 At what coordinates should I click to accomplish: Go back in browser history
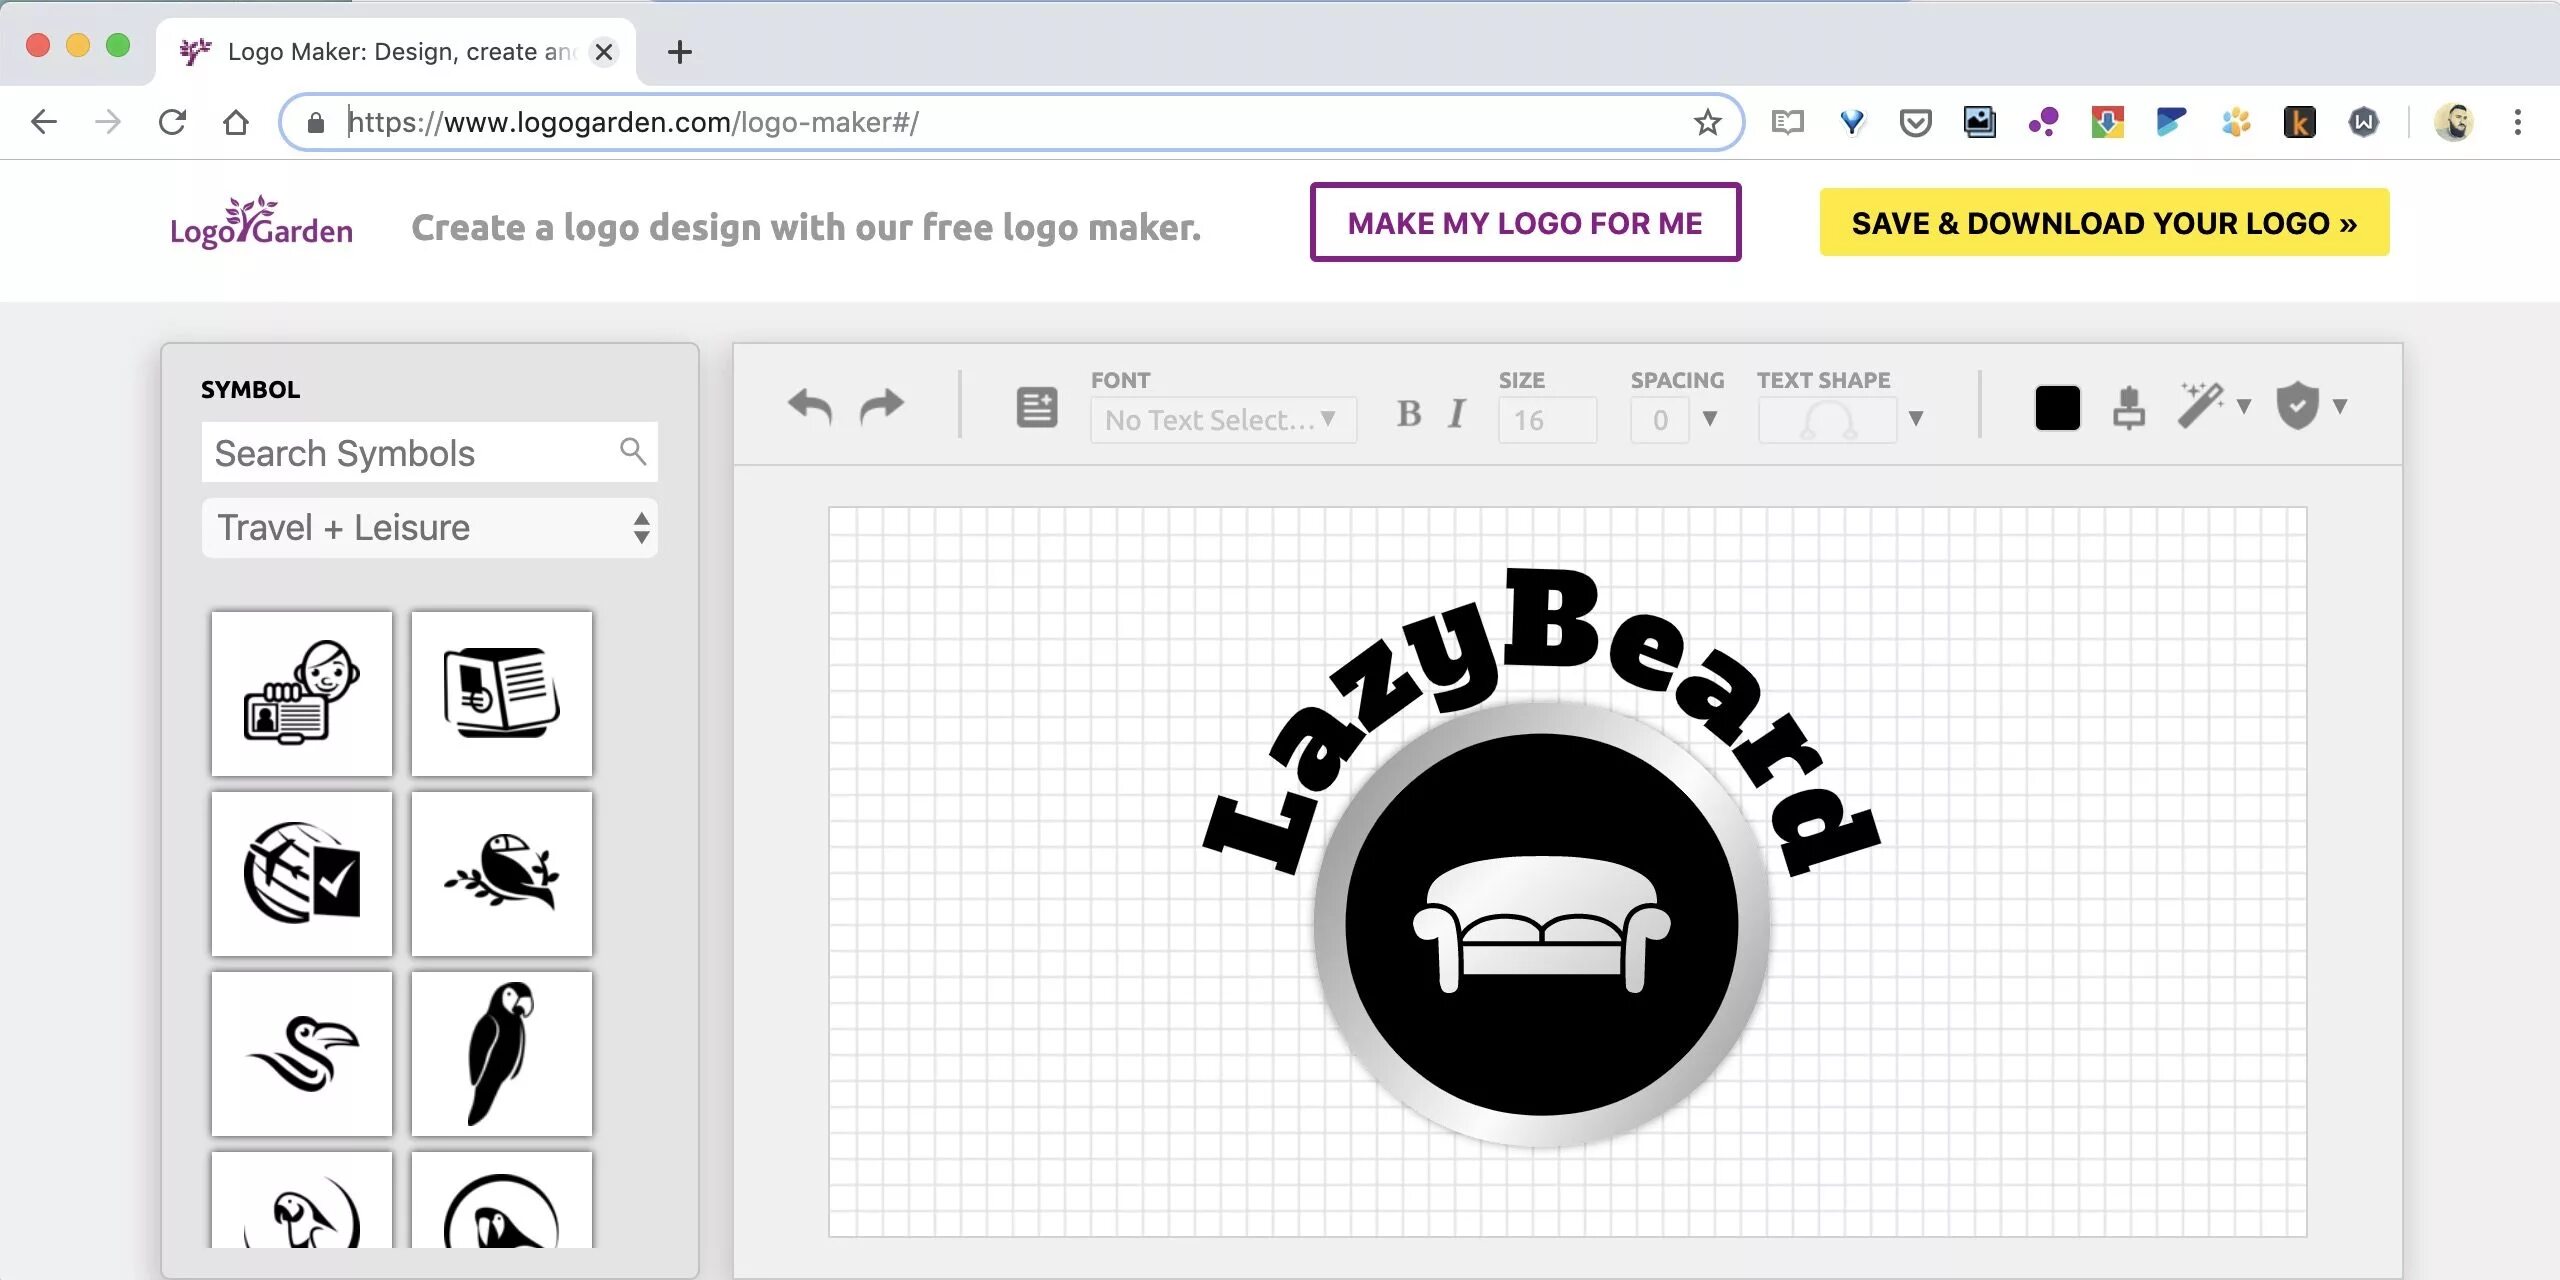coord(44,122)
